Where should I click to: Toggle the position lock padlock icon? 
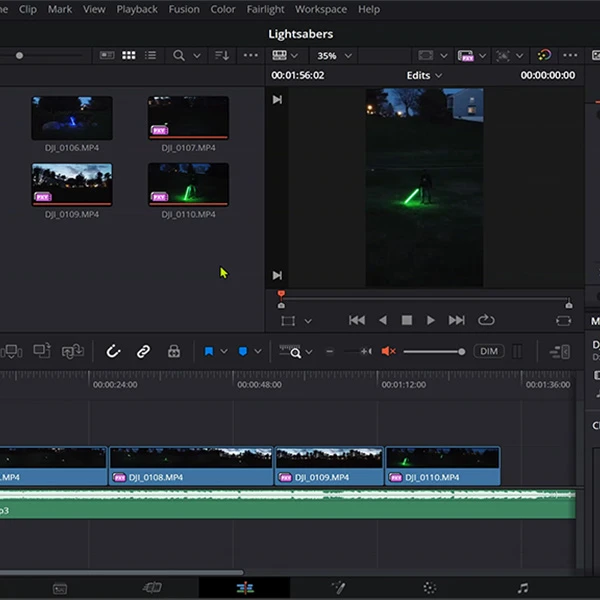pyautogui.click(x=174, y=351)
